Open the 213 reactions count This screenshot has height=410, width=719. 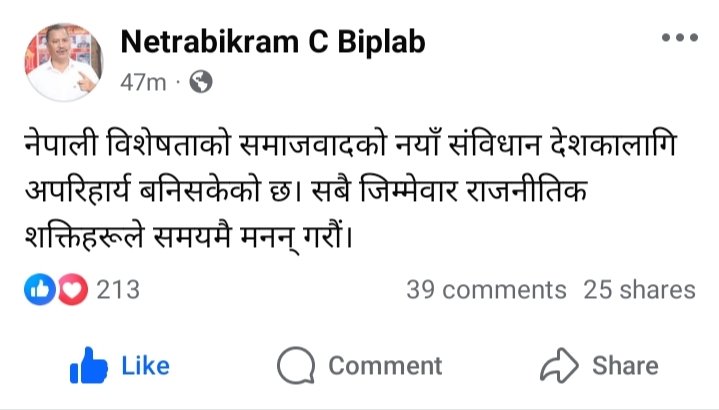117,290
